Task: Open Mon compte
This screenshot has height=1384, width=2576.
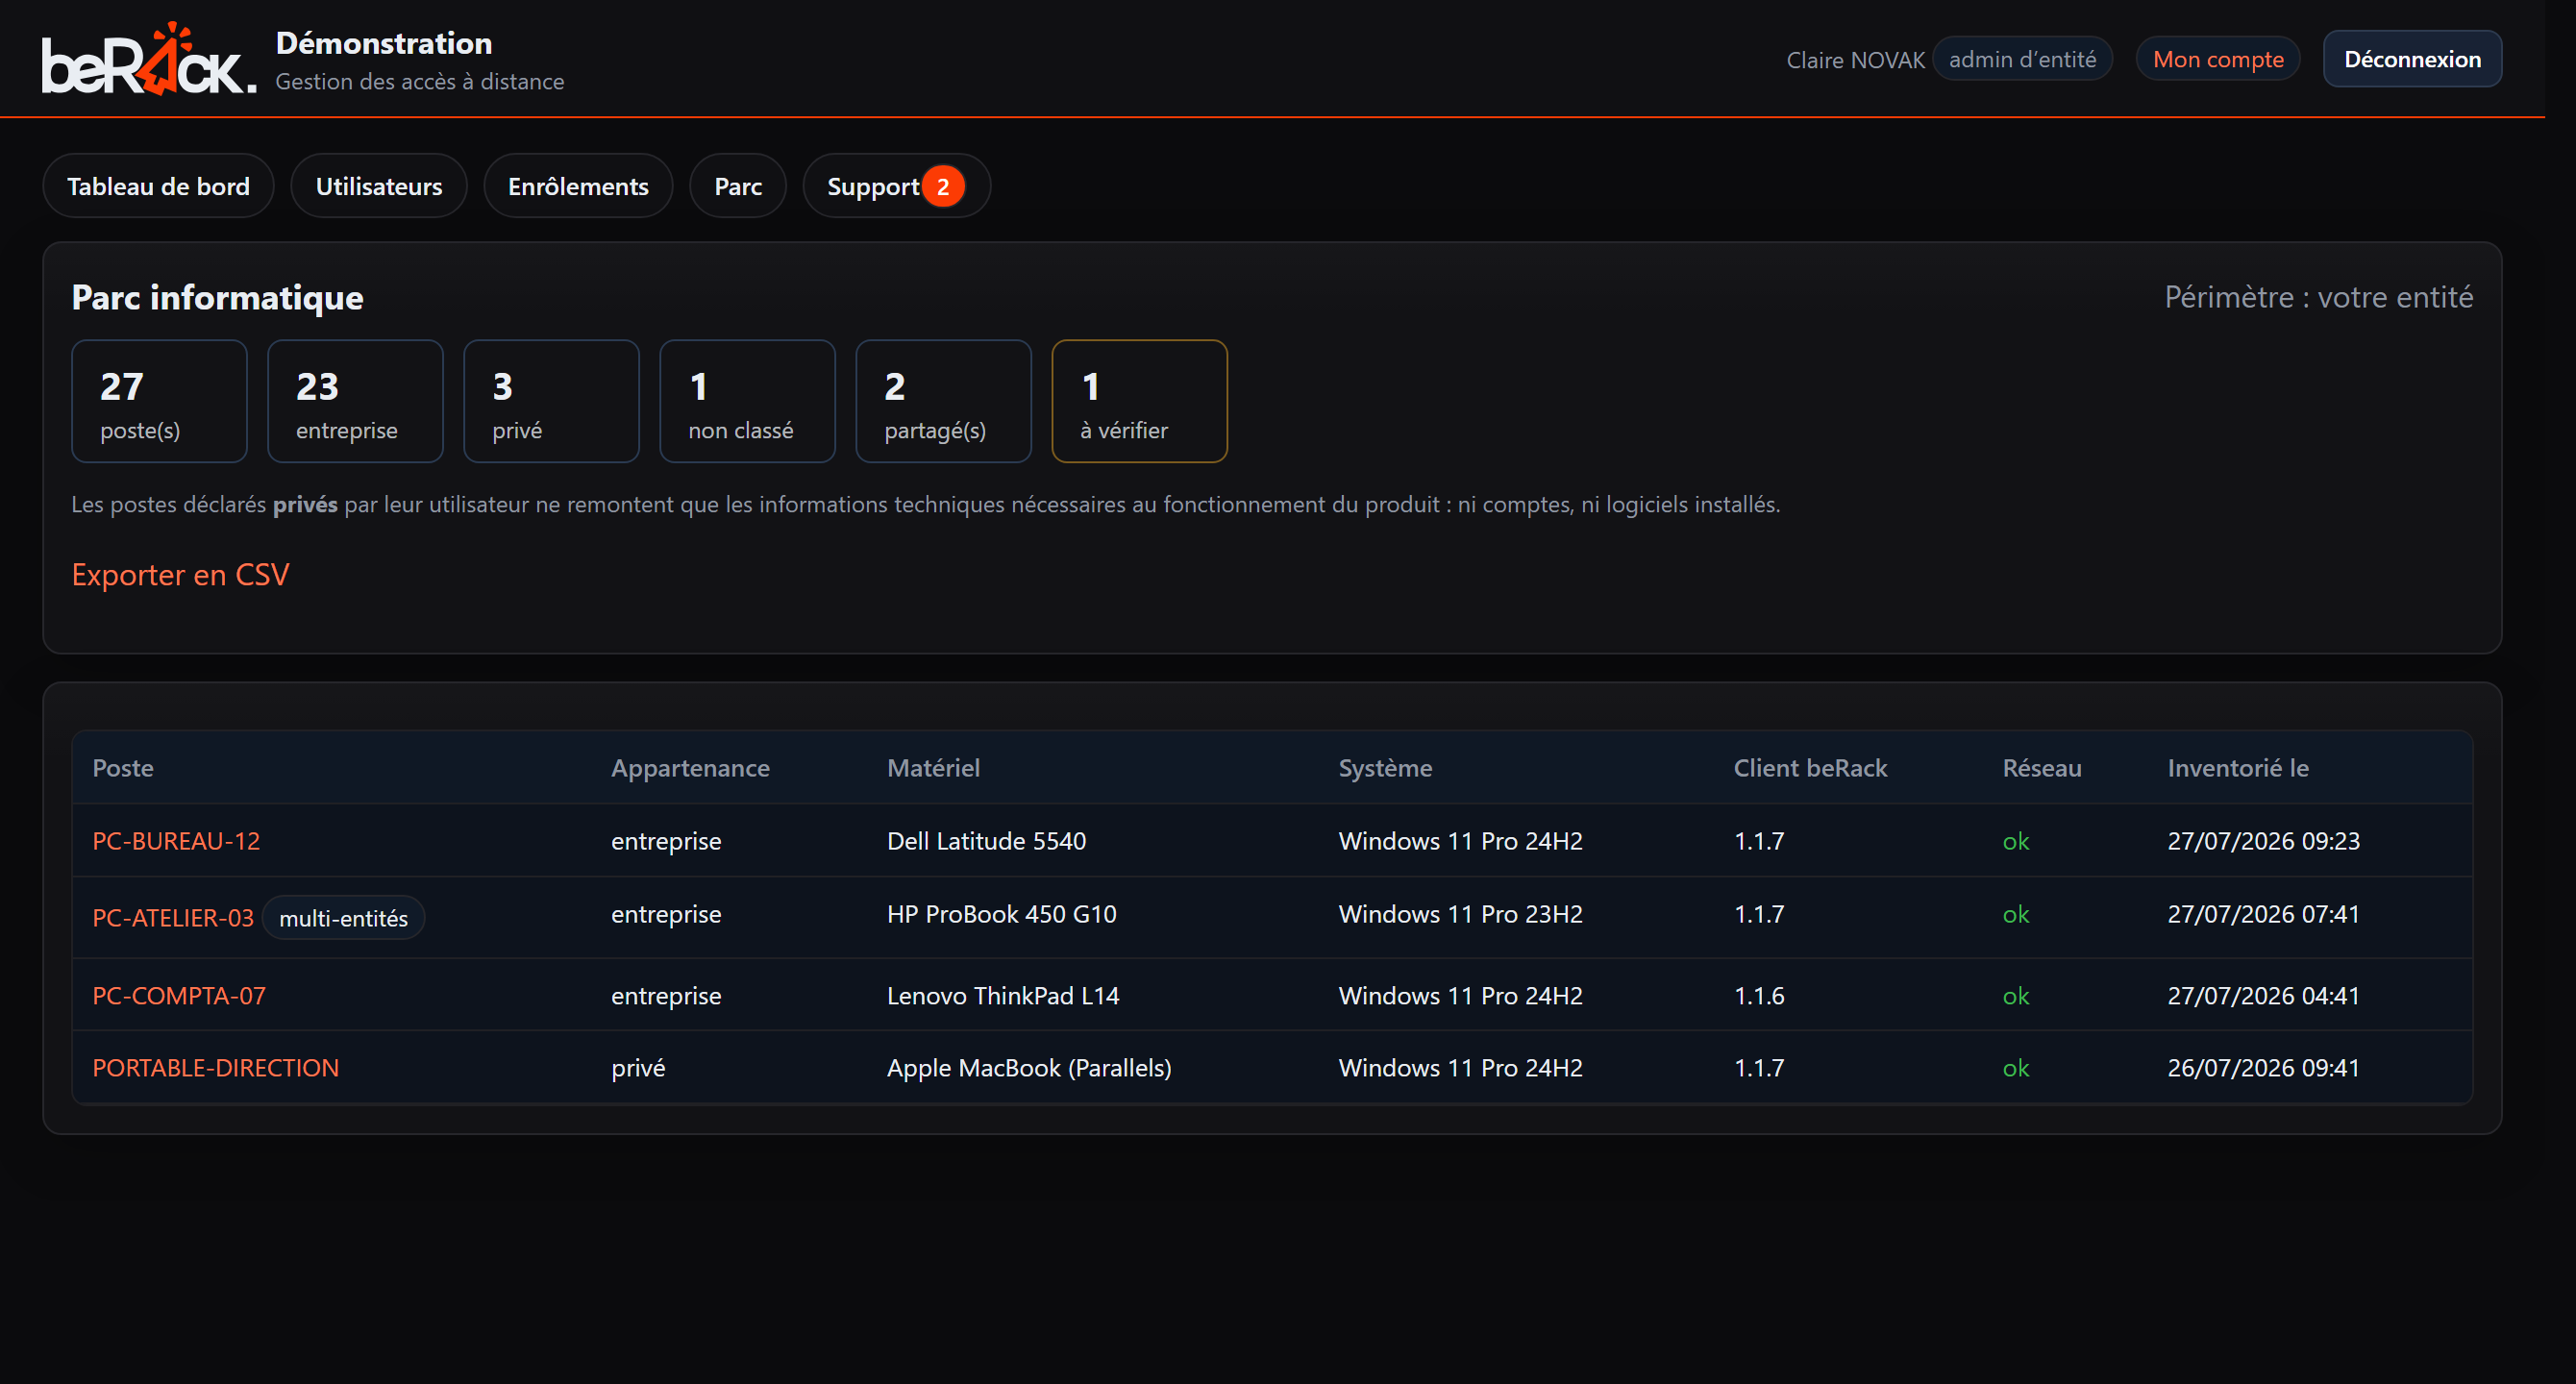Action: pyautogui.click(x=2218, y=59)
